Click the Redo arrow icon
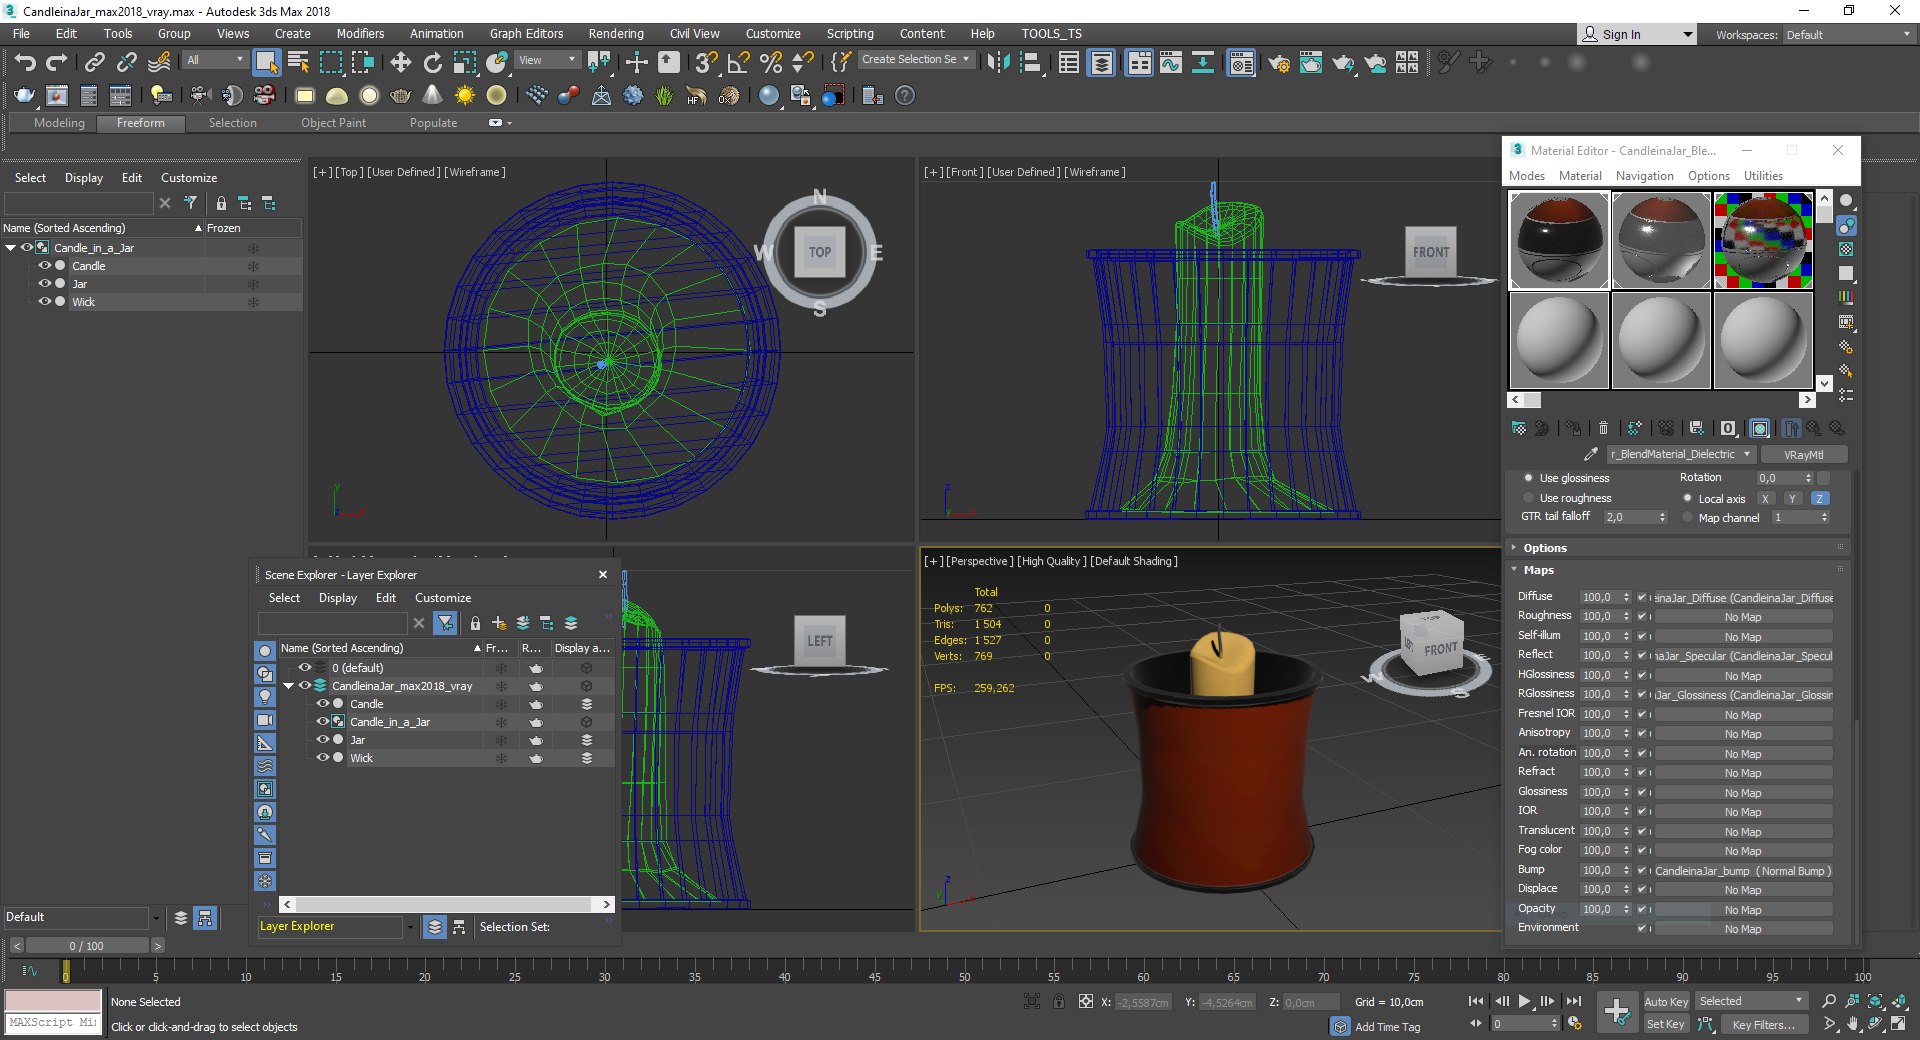Image resolution: width=1920 pixels, height=1040 pixels. click(x=57, y=62)
